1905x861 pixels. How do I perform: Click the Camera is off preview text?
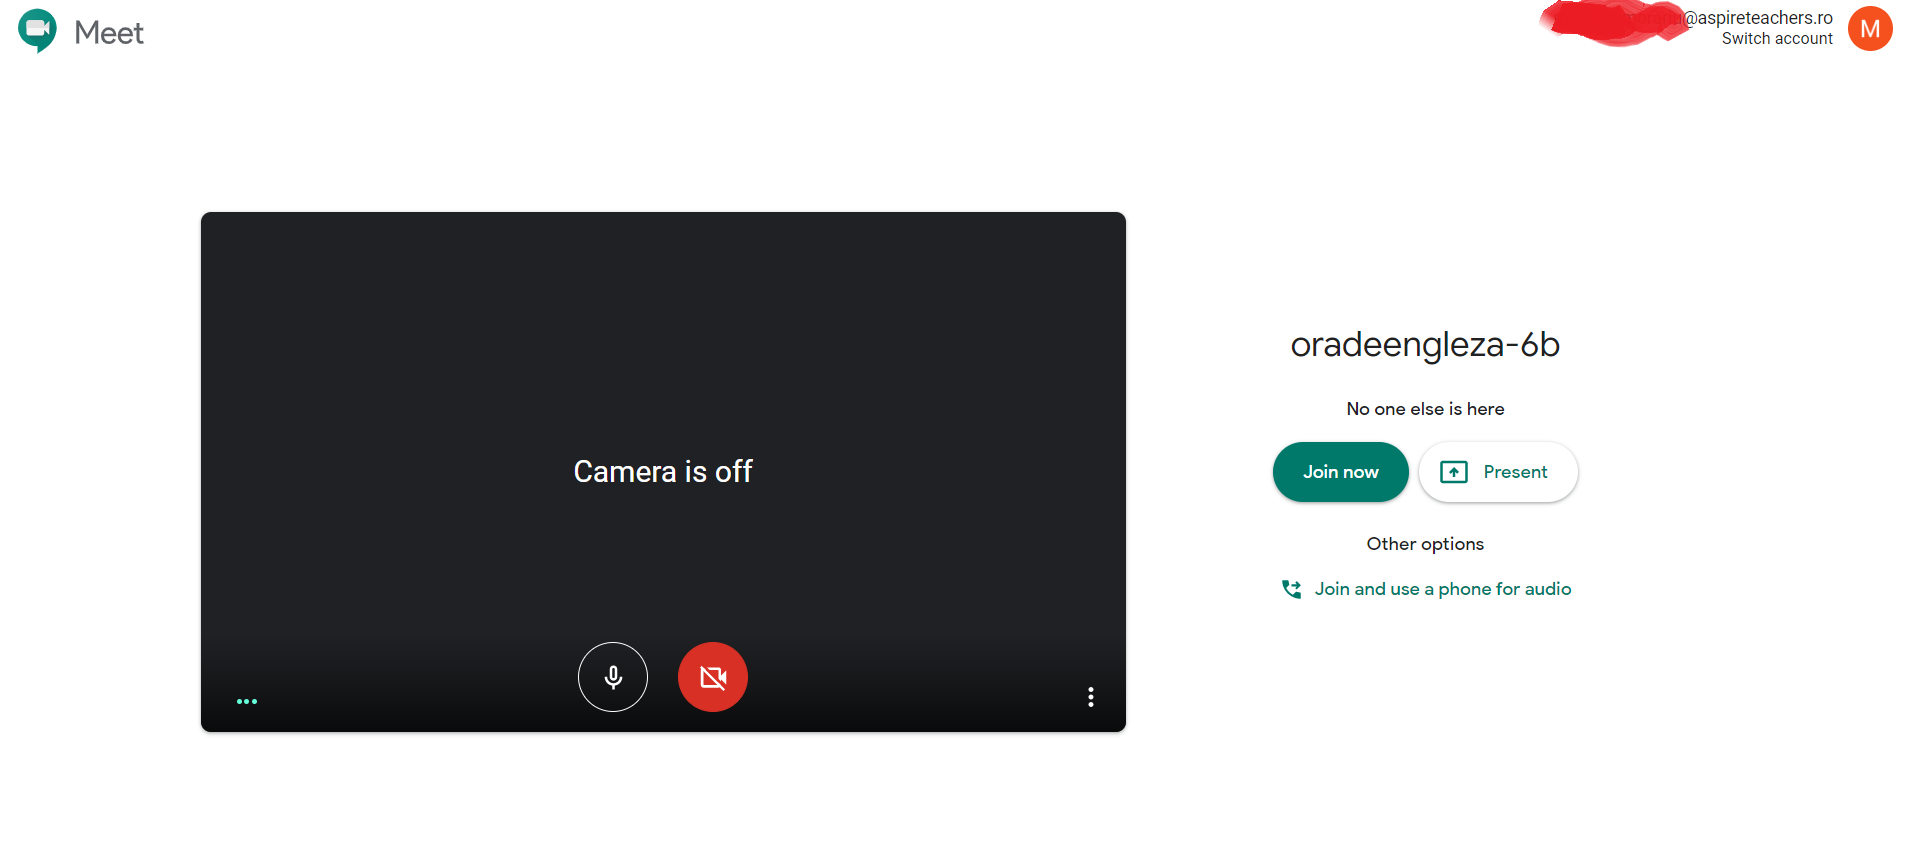[x=663, y=472]
